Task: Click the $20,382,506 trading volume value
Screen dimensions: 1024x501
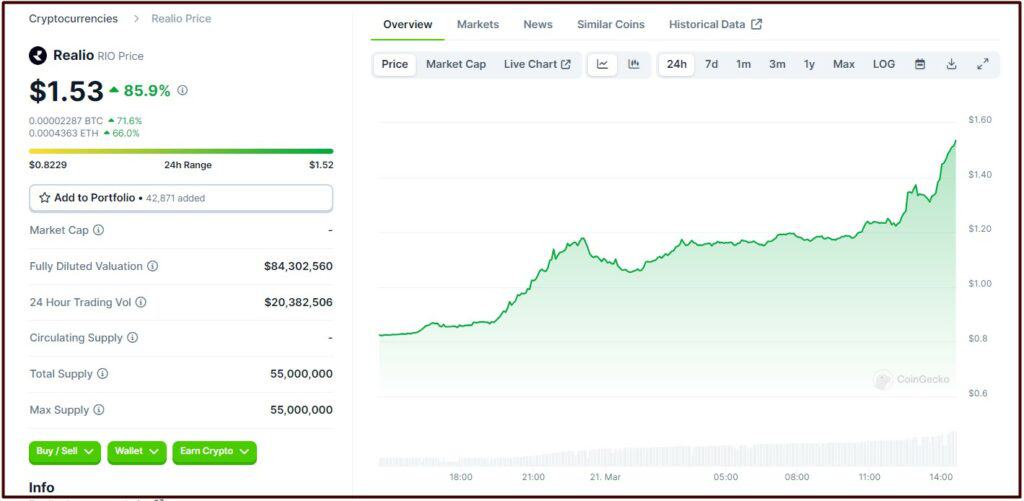Action: click(298, 302)
